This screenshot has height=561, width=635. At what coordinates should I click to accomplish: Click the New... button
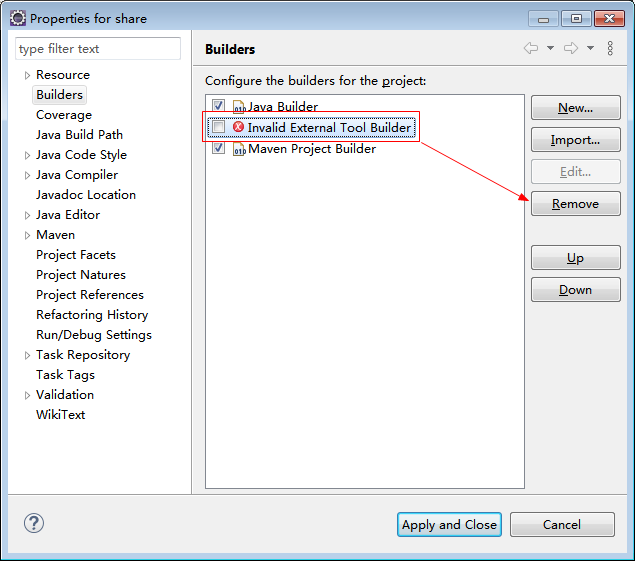coord(575,108)
